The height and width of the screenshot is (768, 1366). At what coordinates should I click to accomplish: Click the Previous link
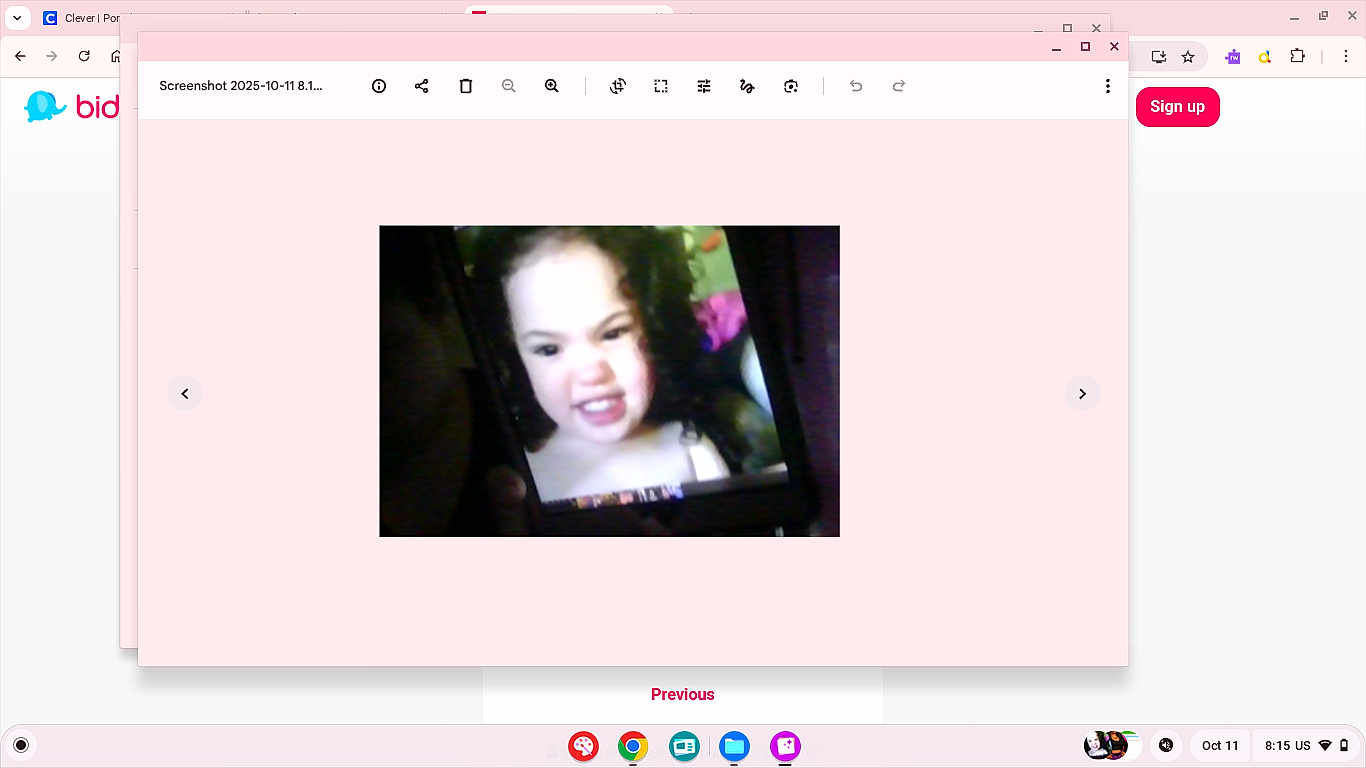point(682,694)
